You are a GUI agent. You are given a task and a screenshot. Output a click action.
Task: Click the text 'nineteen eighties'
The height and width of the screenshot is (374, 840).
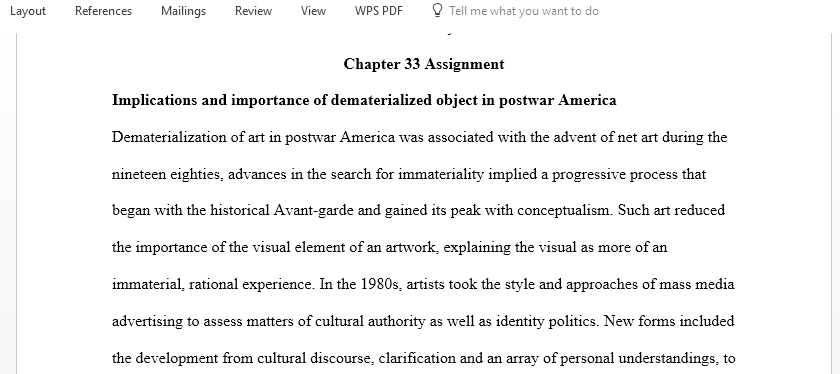pos(167,174)
